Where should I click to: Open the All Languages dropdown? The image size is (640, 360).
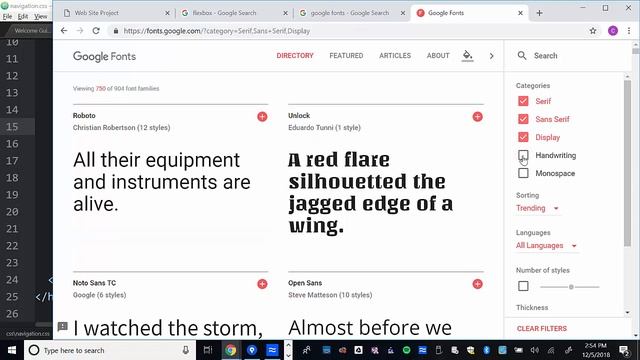click(546, 246)
